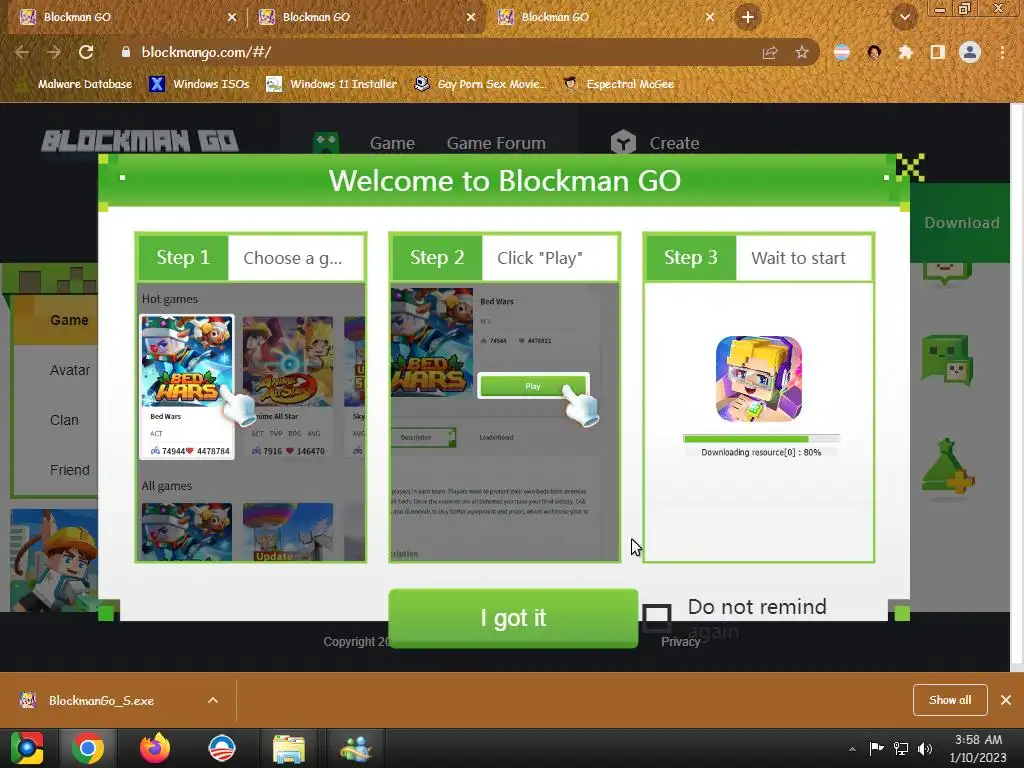Click the green "I got it" button
The width and height of the screenshot is (1024, 768).
coord(513,618)
